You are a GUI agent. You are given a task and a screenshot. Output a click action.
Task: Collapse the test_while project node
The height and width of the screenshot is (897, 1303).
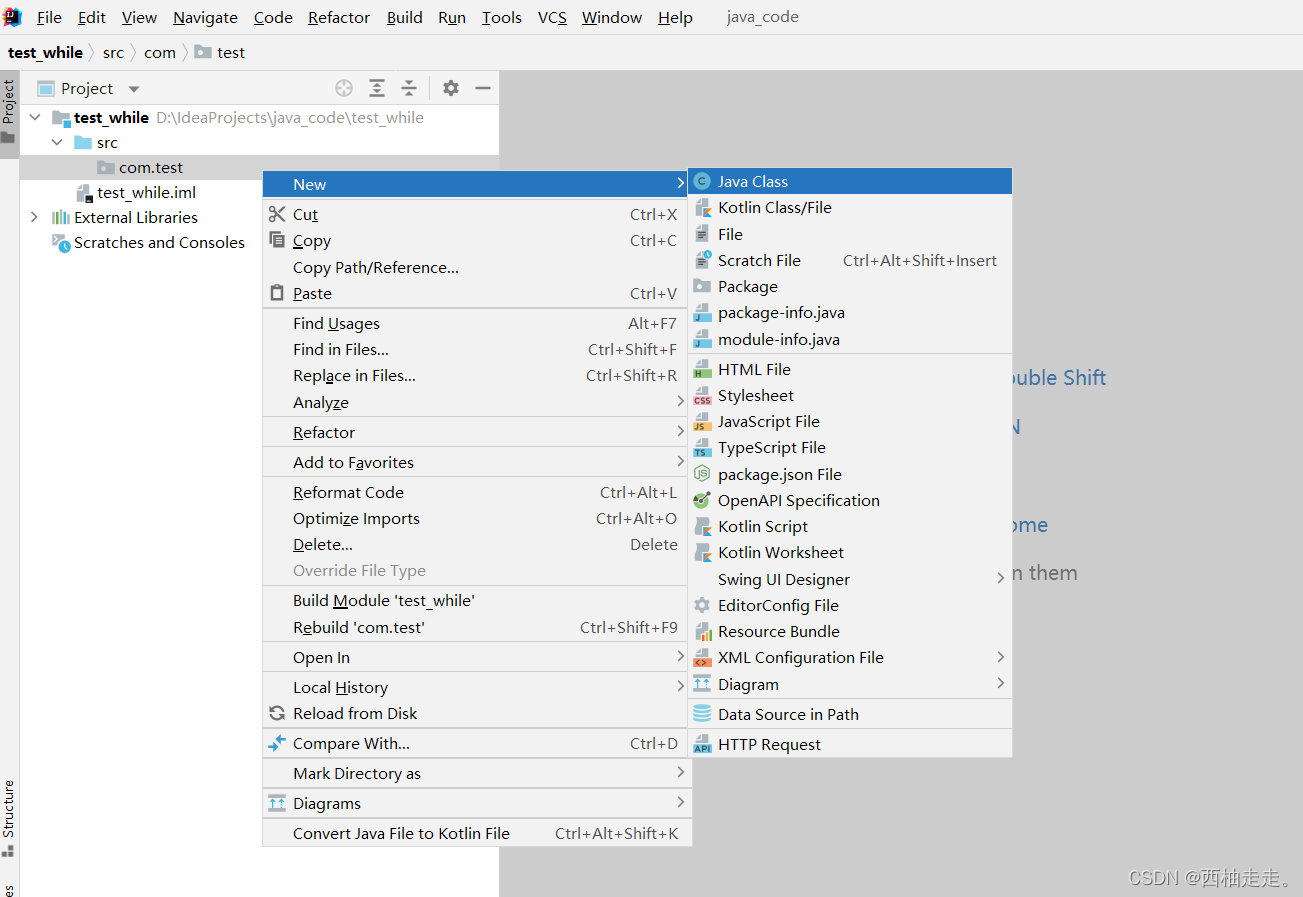click(x=36, y=117)
